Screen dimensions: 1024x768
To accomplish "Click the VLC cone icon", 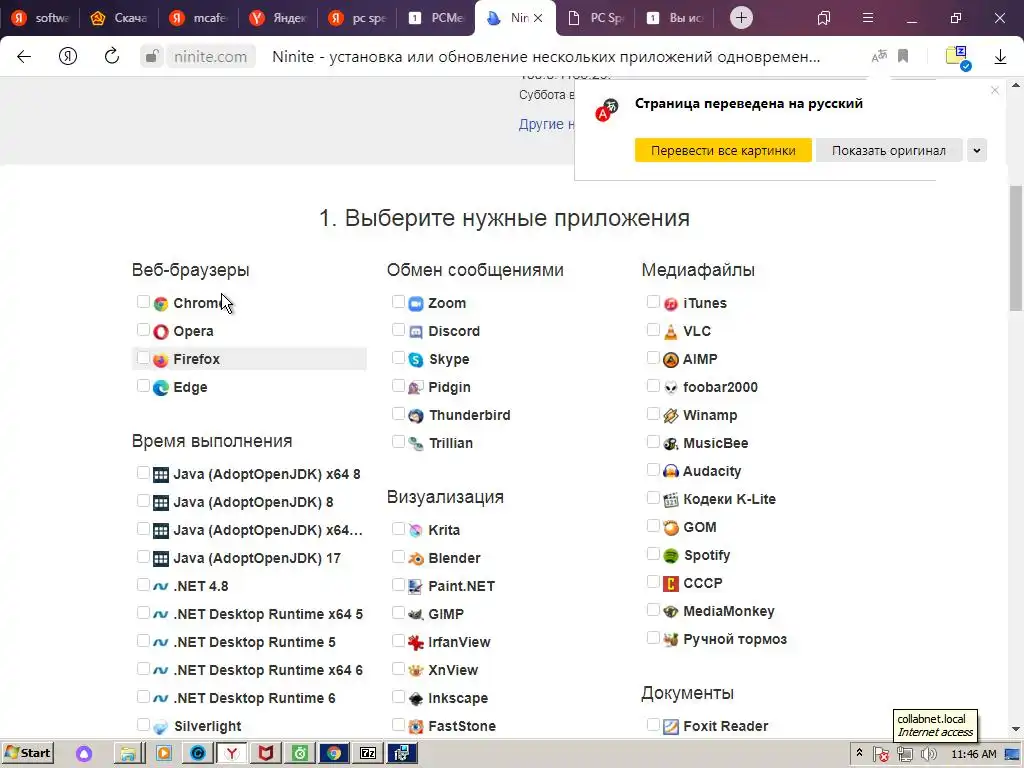I will [x=671, y=332].
